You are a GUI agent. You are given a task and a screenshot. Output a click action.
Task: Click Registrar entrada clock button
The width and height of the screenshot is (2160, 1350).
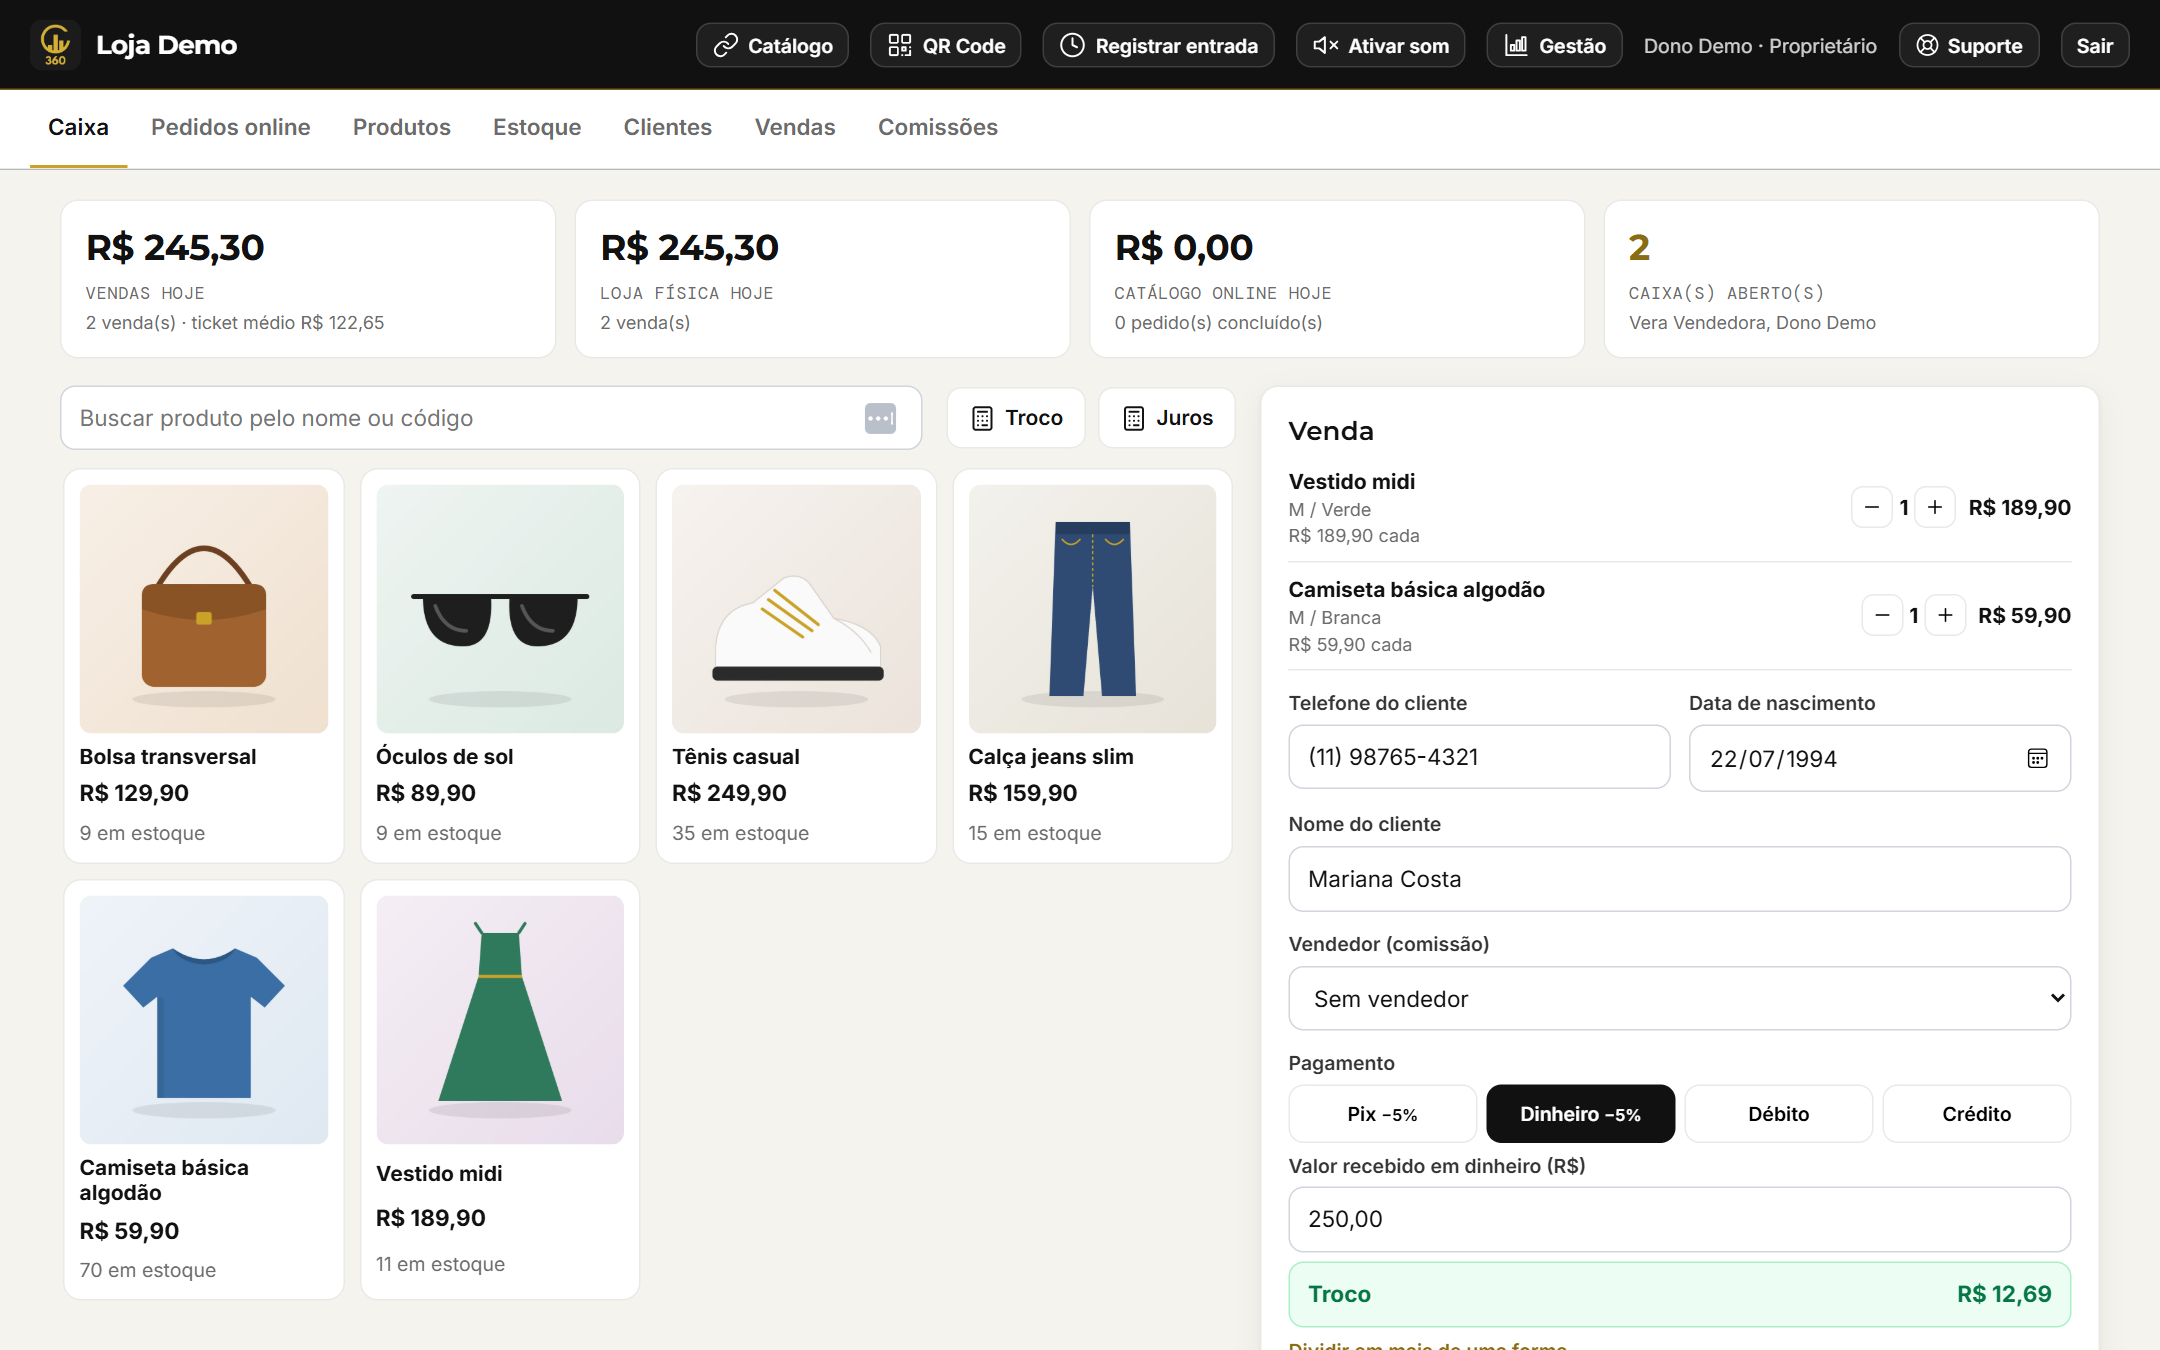click(x=1158, y=46)
